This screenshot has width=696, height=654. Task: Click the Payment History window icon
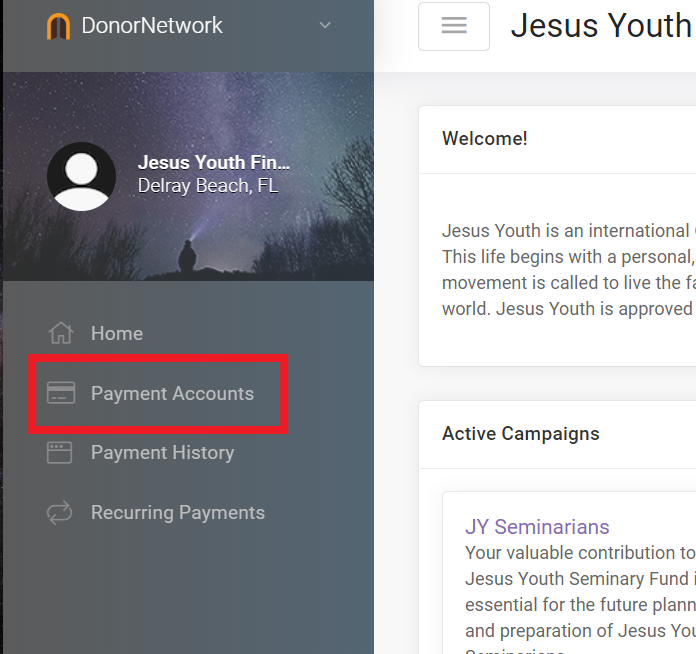pos(59,452)
